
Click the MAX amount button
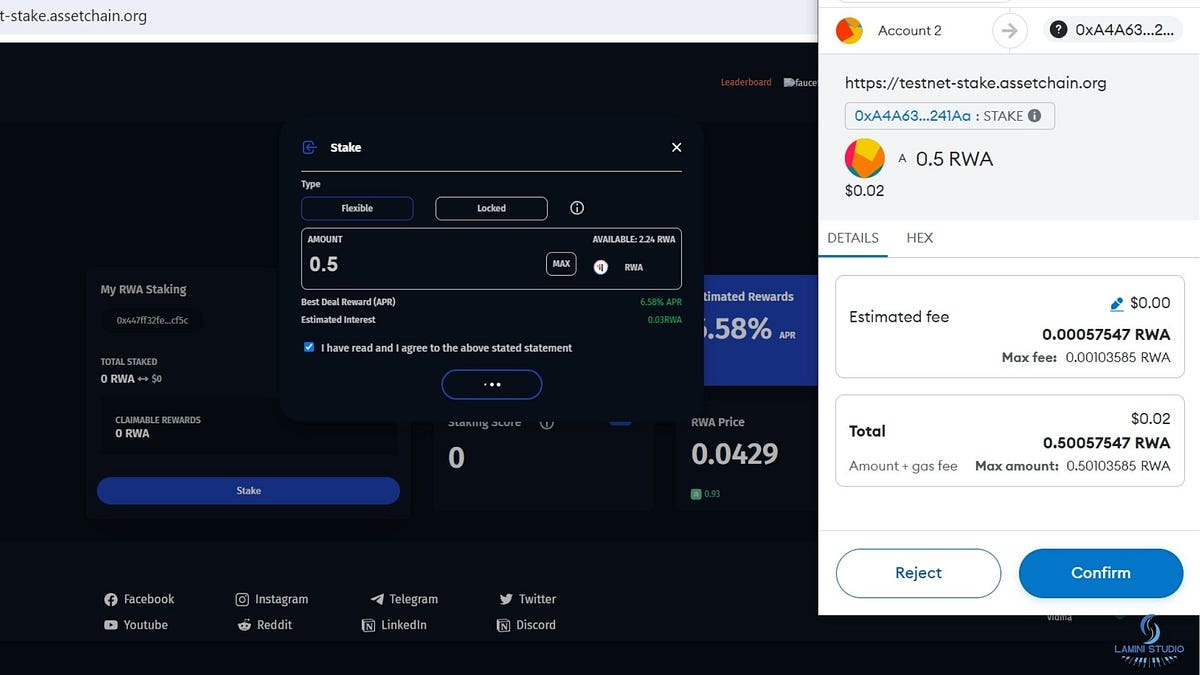coord(561,264)
